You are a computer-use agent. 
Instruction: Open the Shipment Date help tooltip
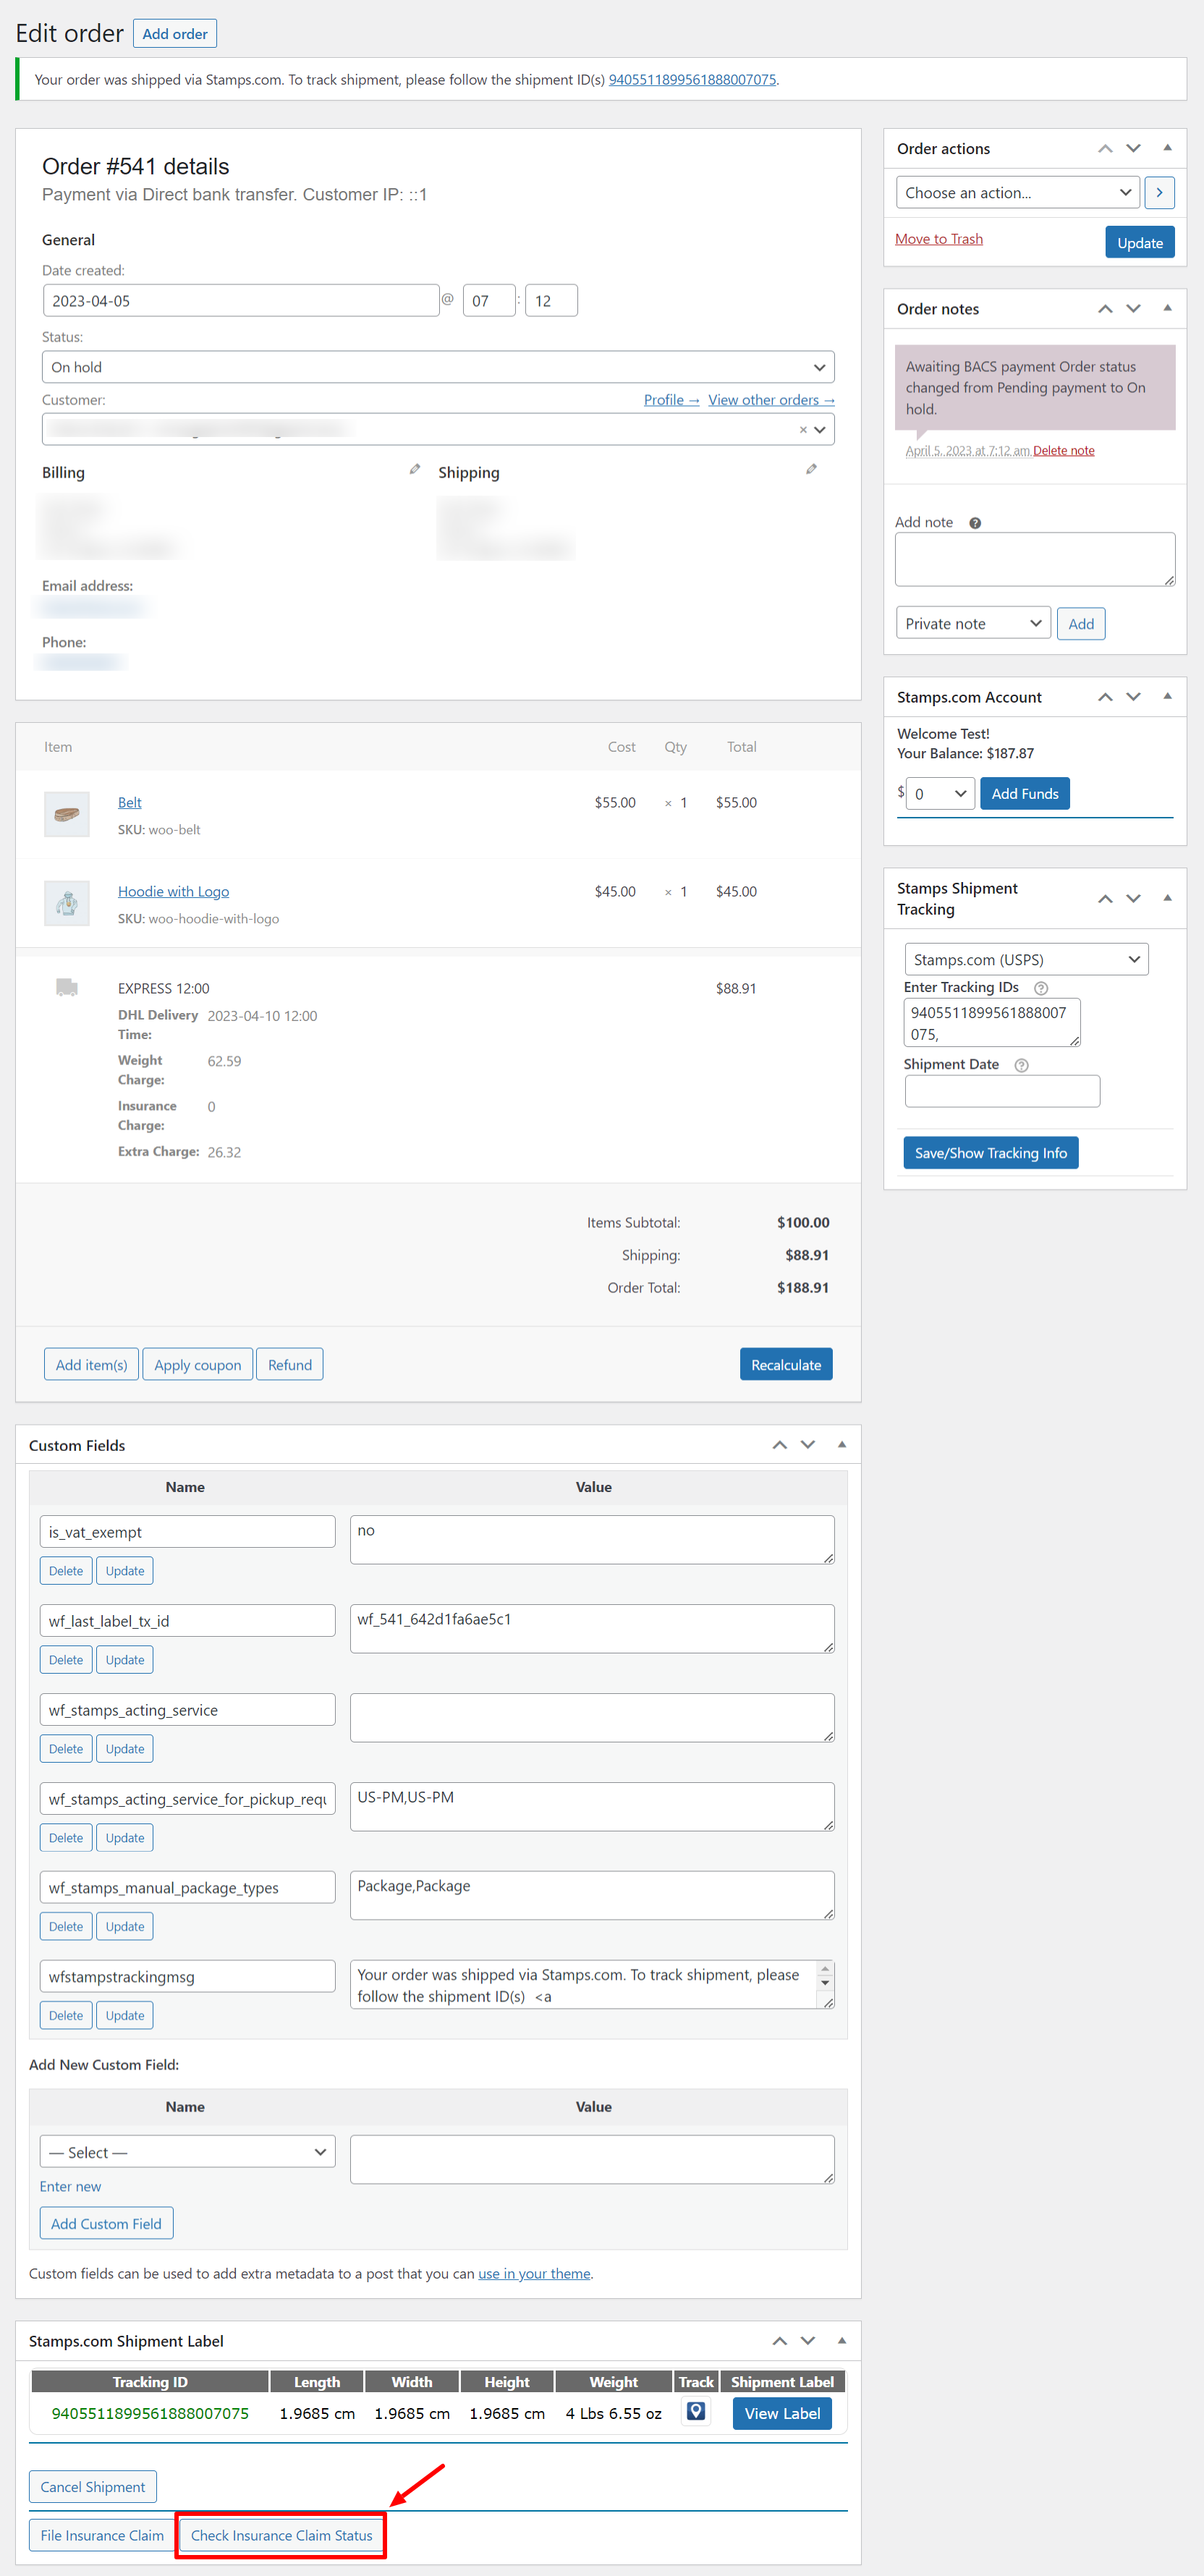click(1021, 1065)
